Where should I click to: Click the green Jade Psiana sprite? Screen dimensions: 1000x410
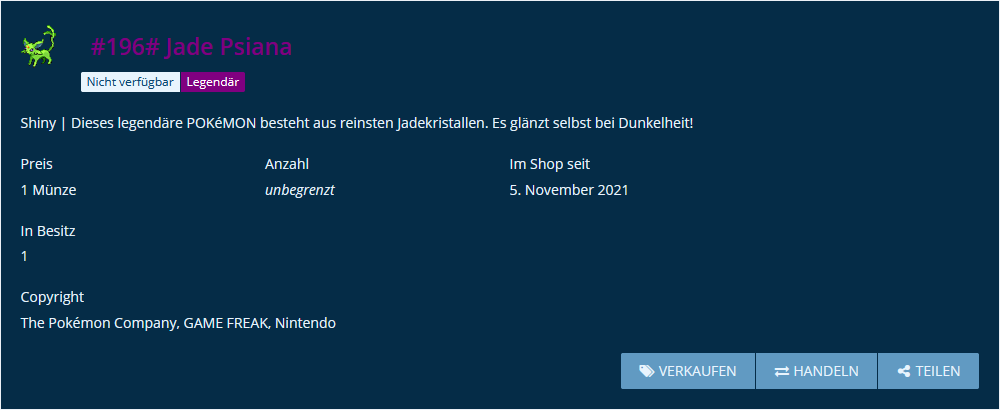coord(38,46)
